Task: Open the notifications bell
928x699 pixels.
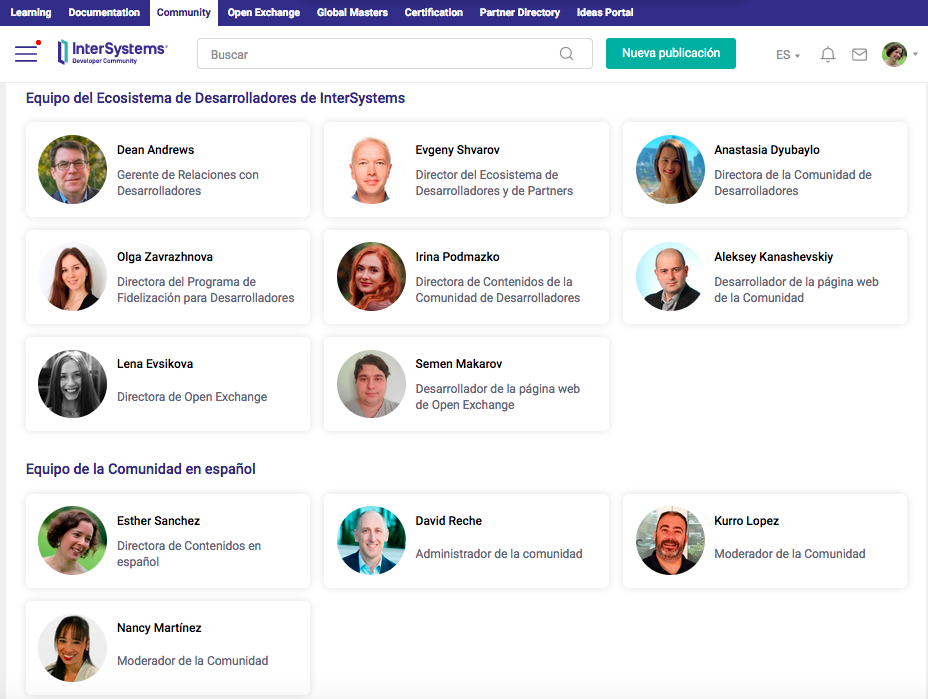Action: click(x=827, y=55)
